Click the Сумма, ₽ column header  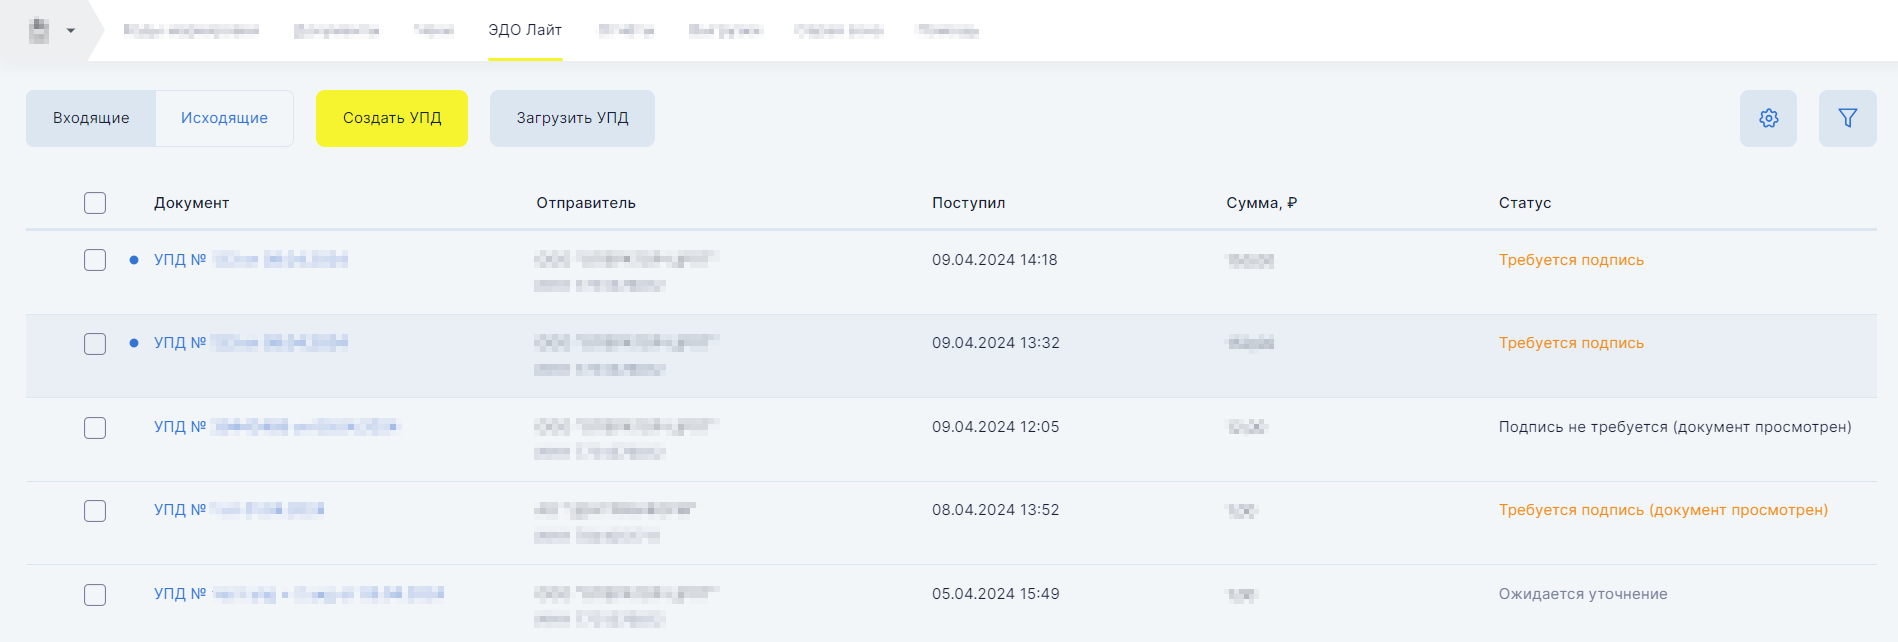1262,203
